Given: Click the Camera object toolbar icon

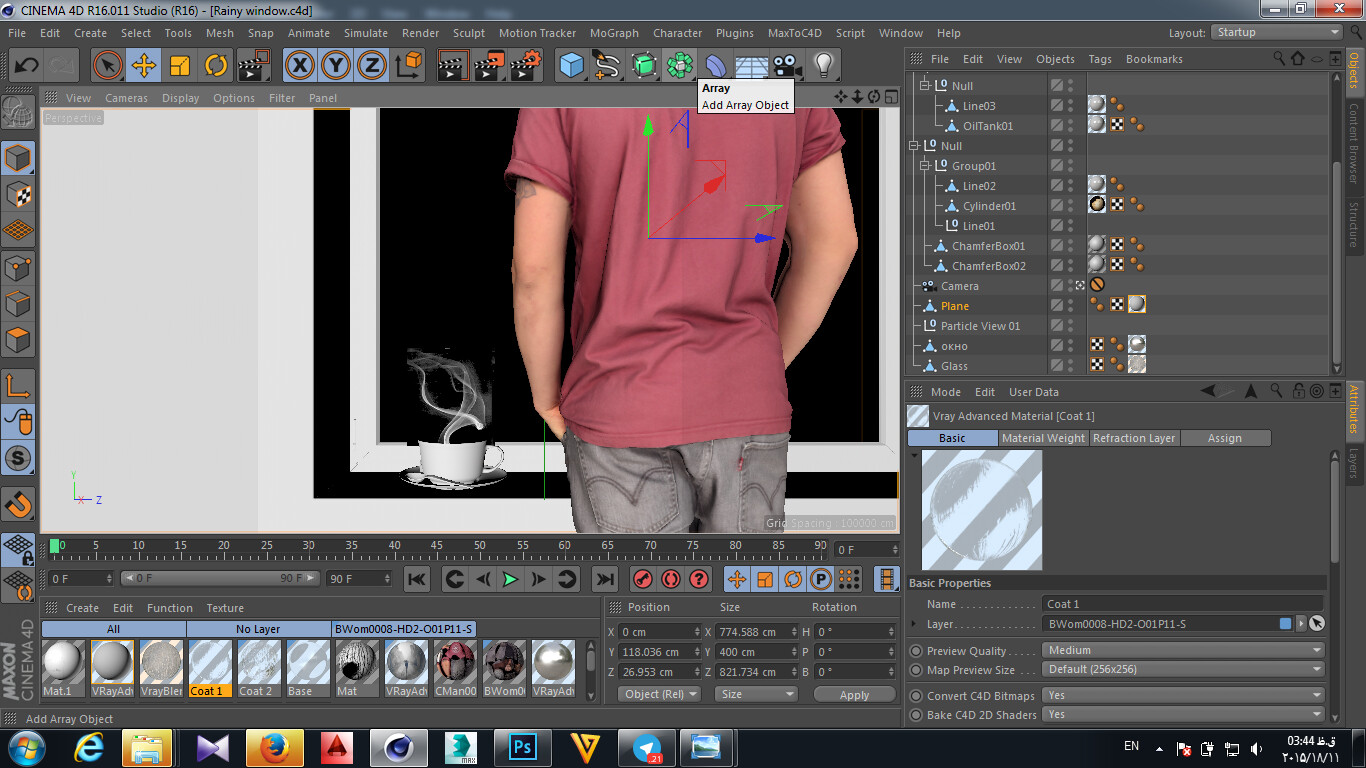Looking at the screenshot, I should tap(787, 66).
